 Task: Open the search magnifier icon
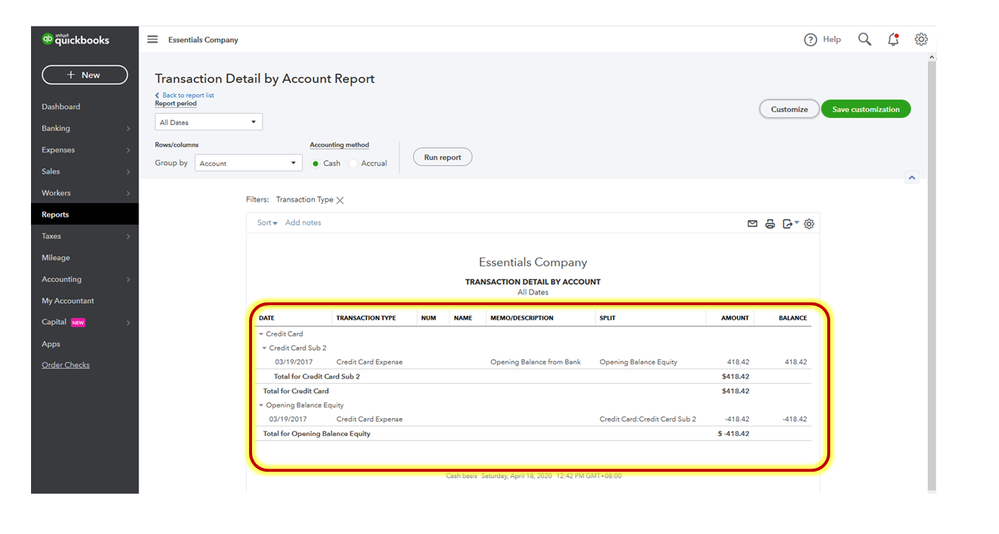[x=864, y=40]
